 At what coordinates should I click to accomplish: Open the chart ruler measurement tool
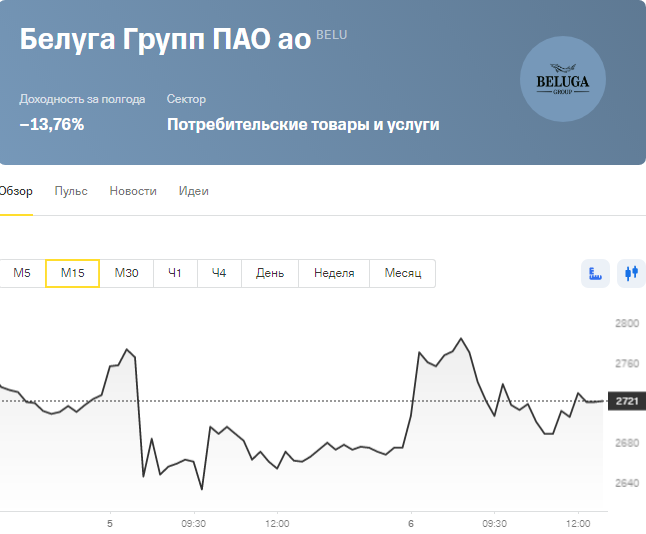[595, 273]
